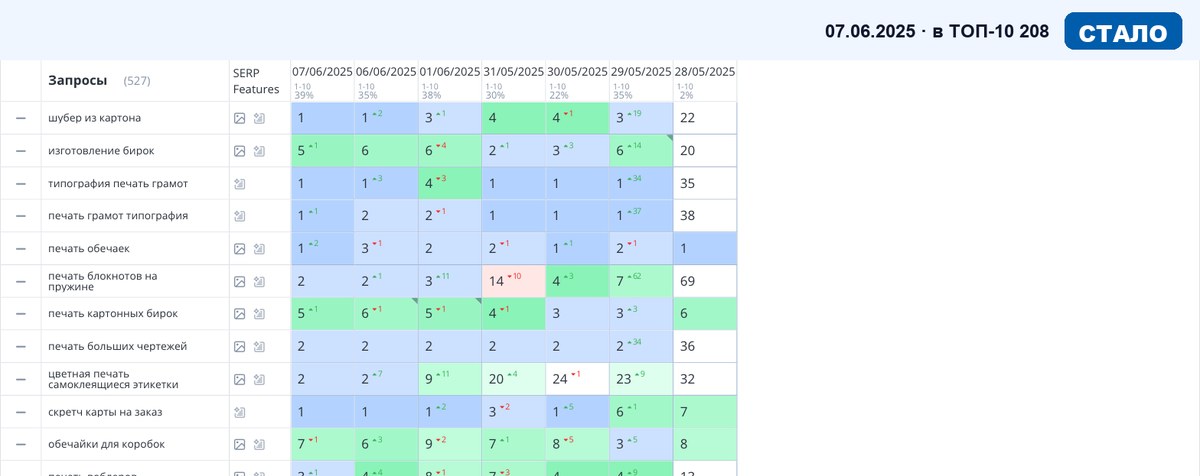Click the dash marker beside печать обечаек
Image resolution: width=1200 pixels, height=476 pixels.
point(20,249)
